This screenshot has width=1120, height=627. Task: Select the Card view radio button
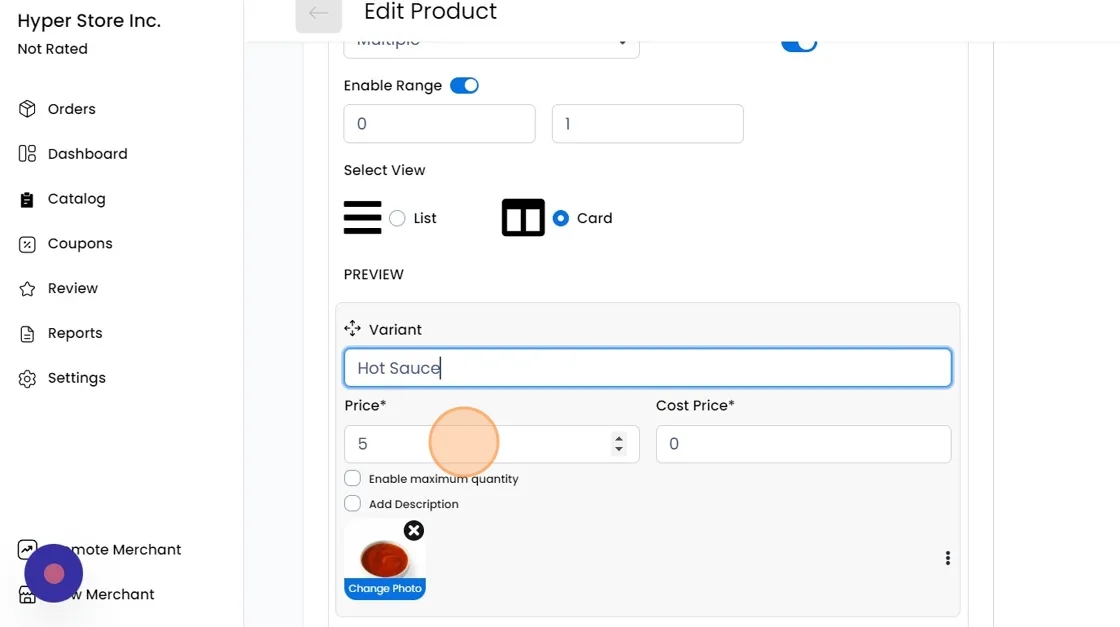tap(561, 218)
